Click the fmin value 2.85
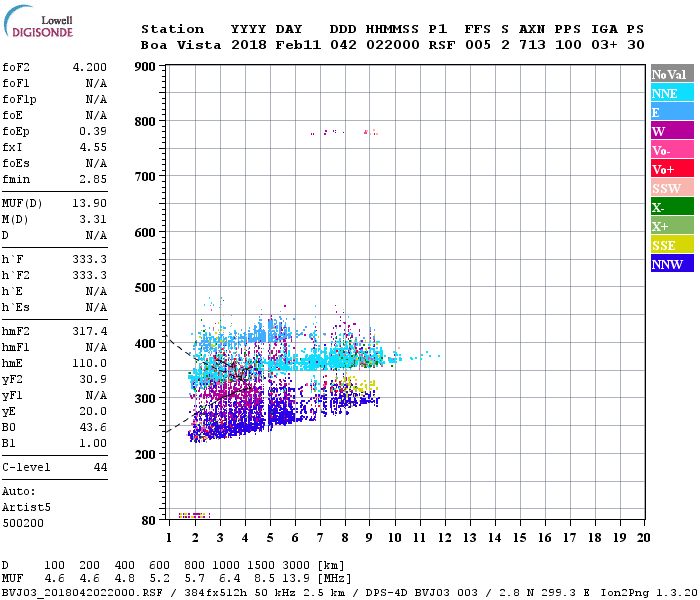 tap(93, 179)
